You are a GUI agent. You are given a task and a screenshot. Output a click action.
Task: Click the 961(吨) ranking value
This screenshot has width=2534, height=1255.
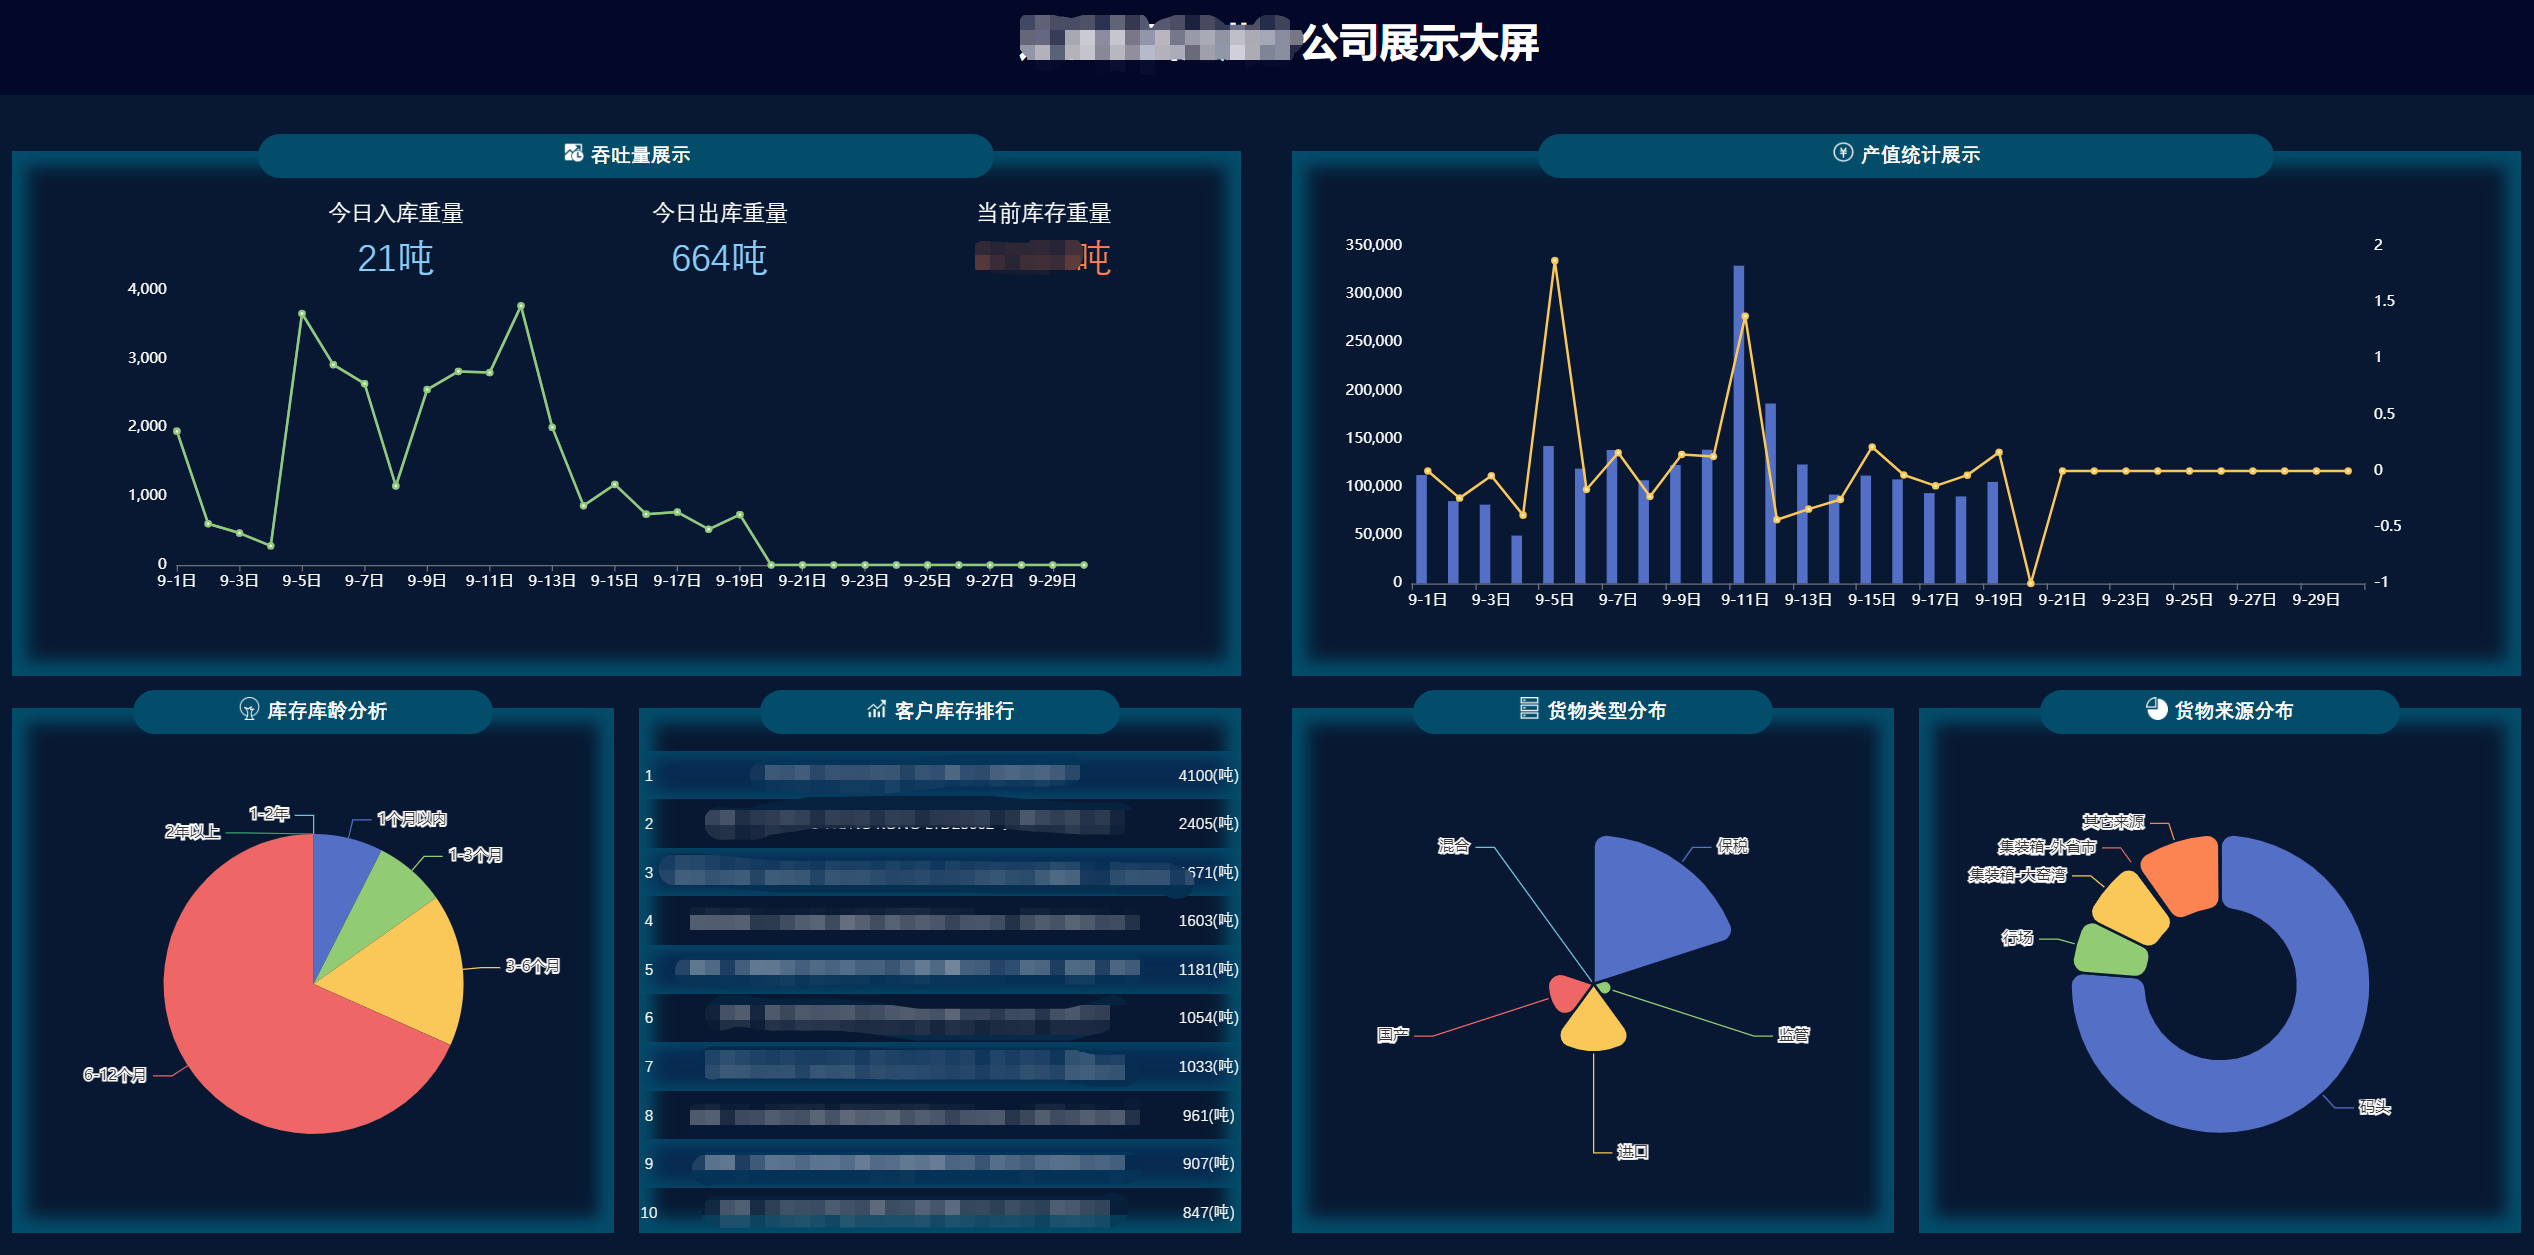pyautogui.click(x=1208, y=1116)
